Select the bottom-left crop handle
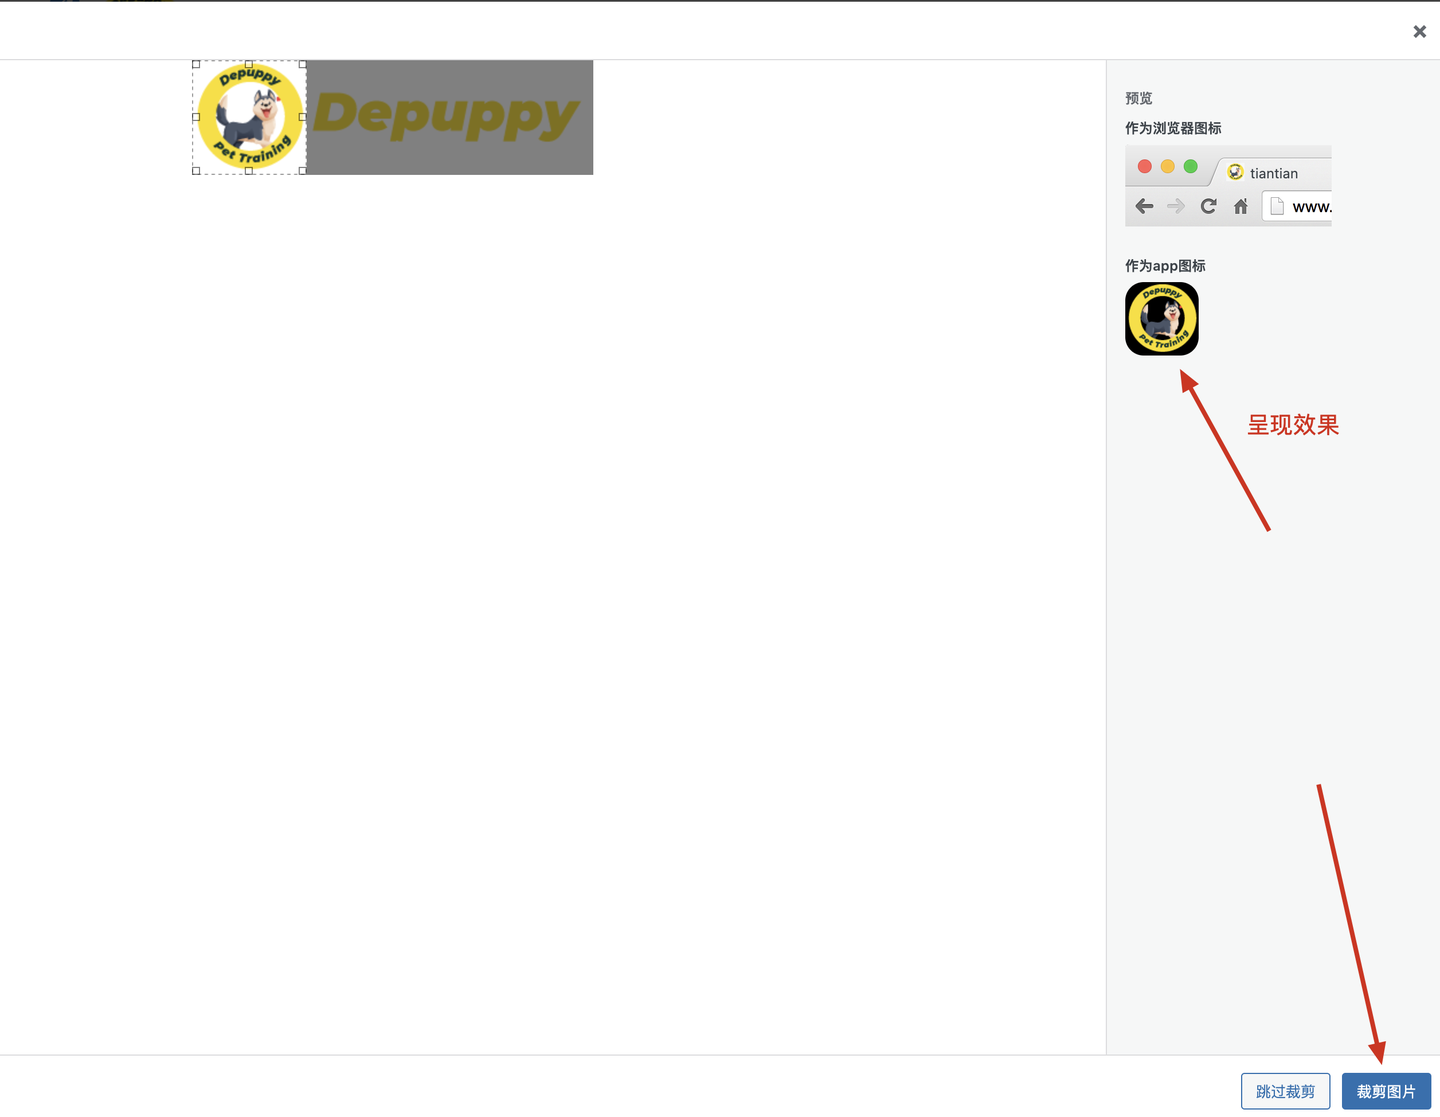This screenshot has height=1117, width=1440. tap(196, 171)
